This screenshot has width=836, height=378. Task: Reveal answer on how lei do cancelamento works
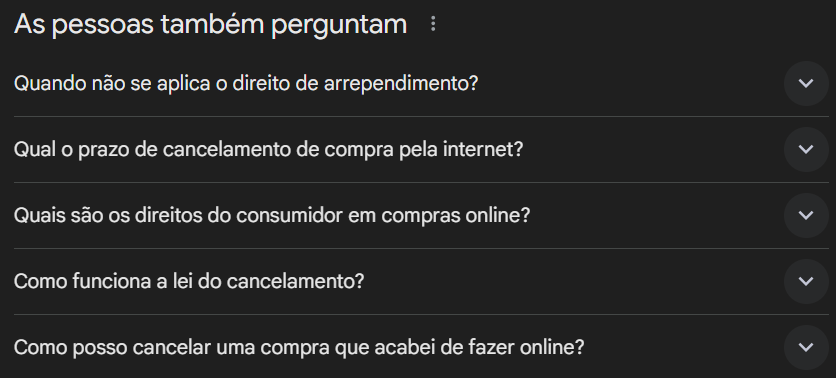pyautogui.click(x=421, y=282)
